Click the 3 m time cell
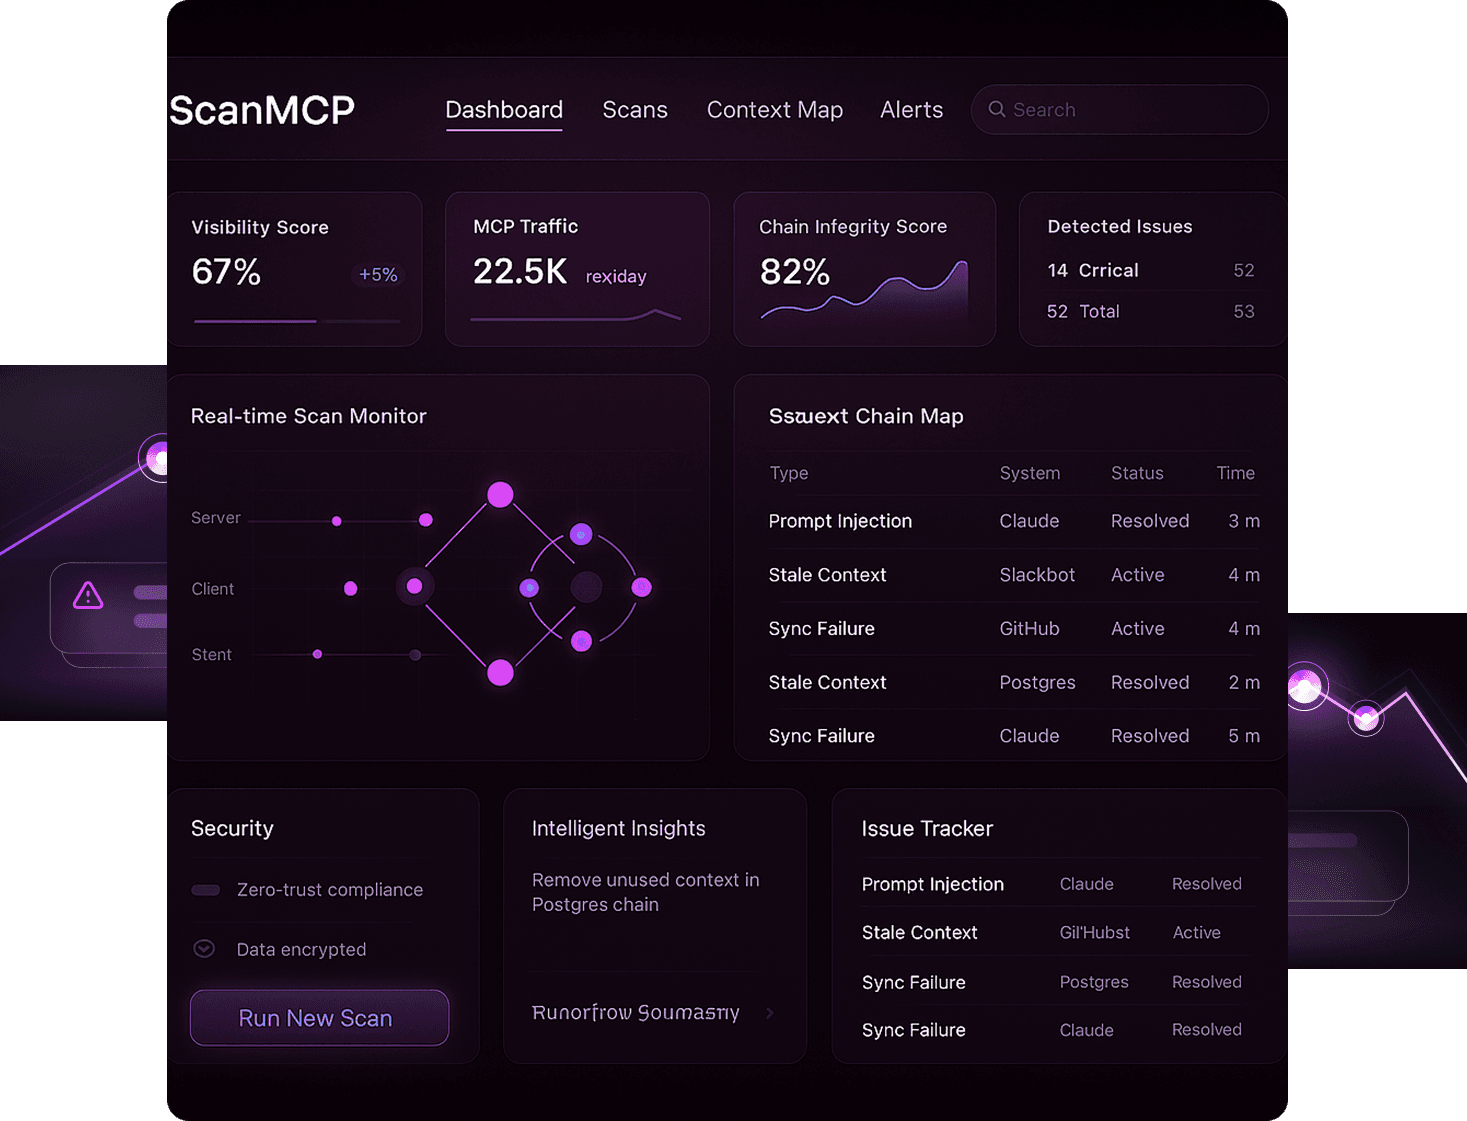 tap(1244, 521)
